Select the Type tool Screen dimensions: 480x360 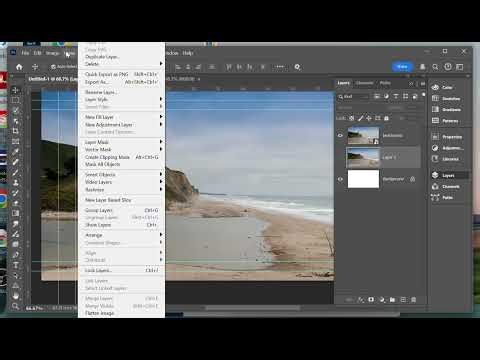point(15,265)
